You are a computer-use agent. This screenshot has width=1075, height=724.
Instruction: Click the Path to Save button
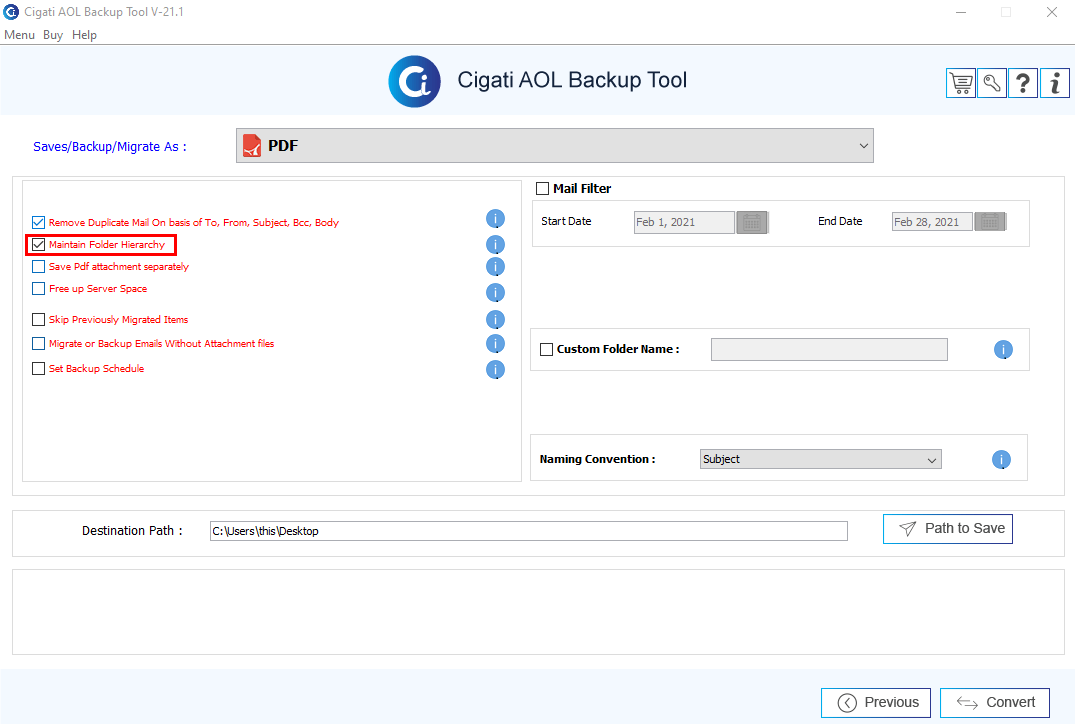(947, 529)
